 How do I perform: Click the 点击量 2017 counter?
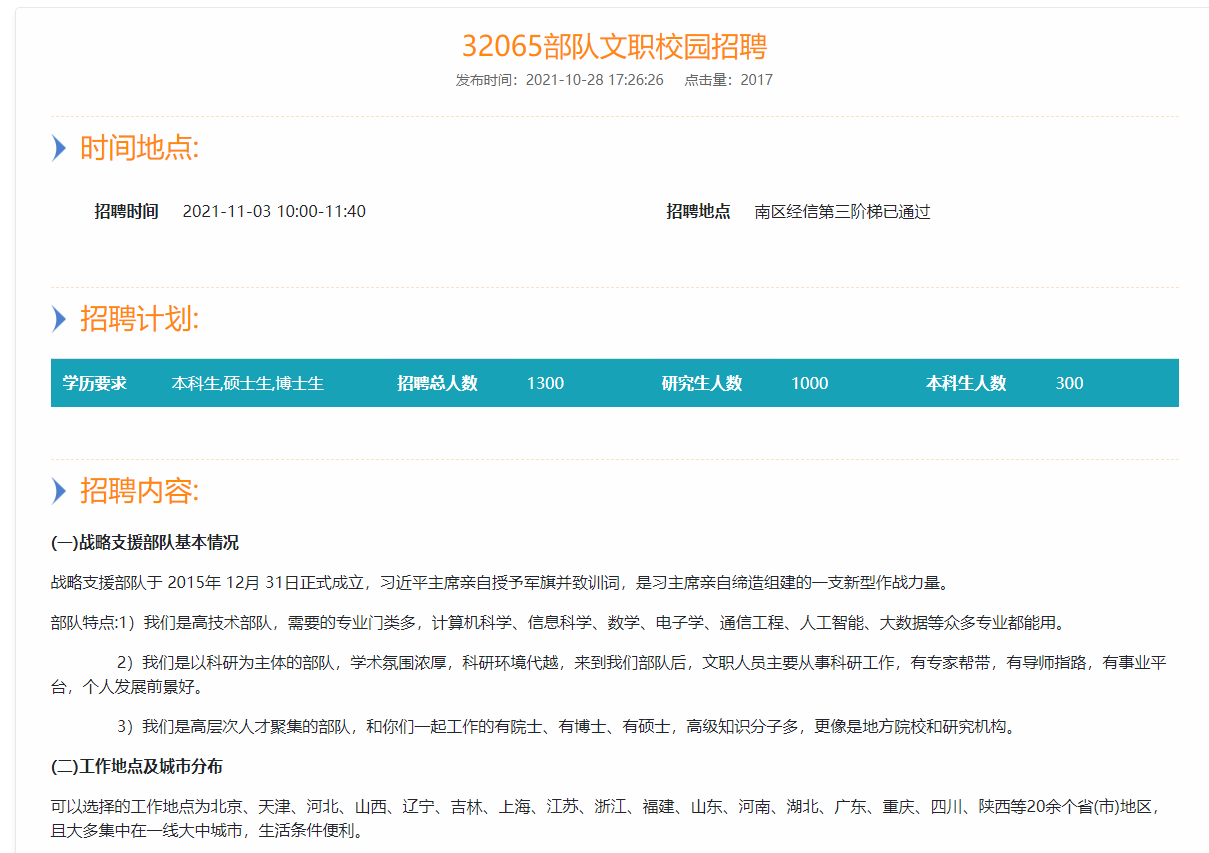tap(728, 80)
